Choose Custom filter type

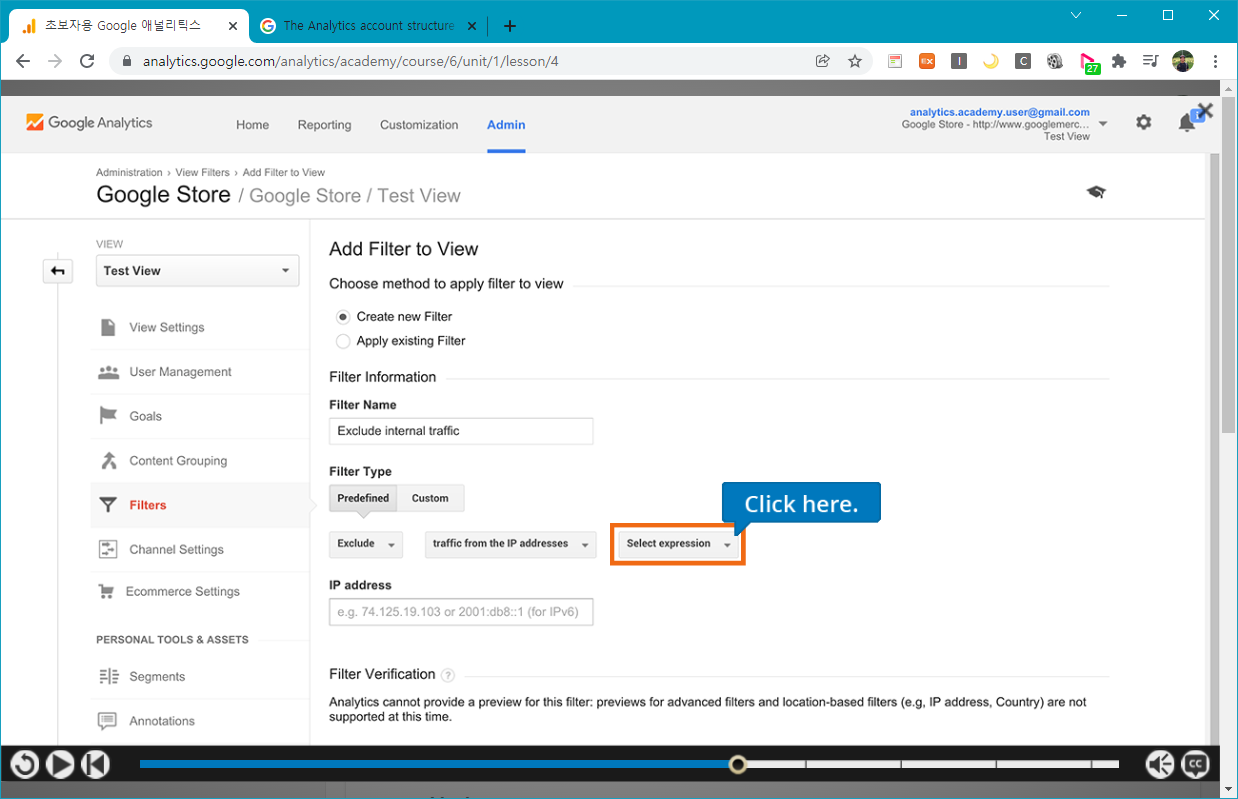[x=430, y=498]
